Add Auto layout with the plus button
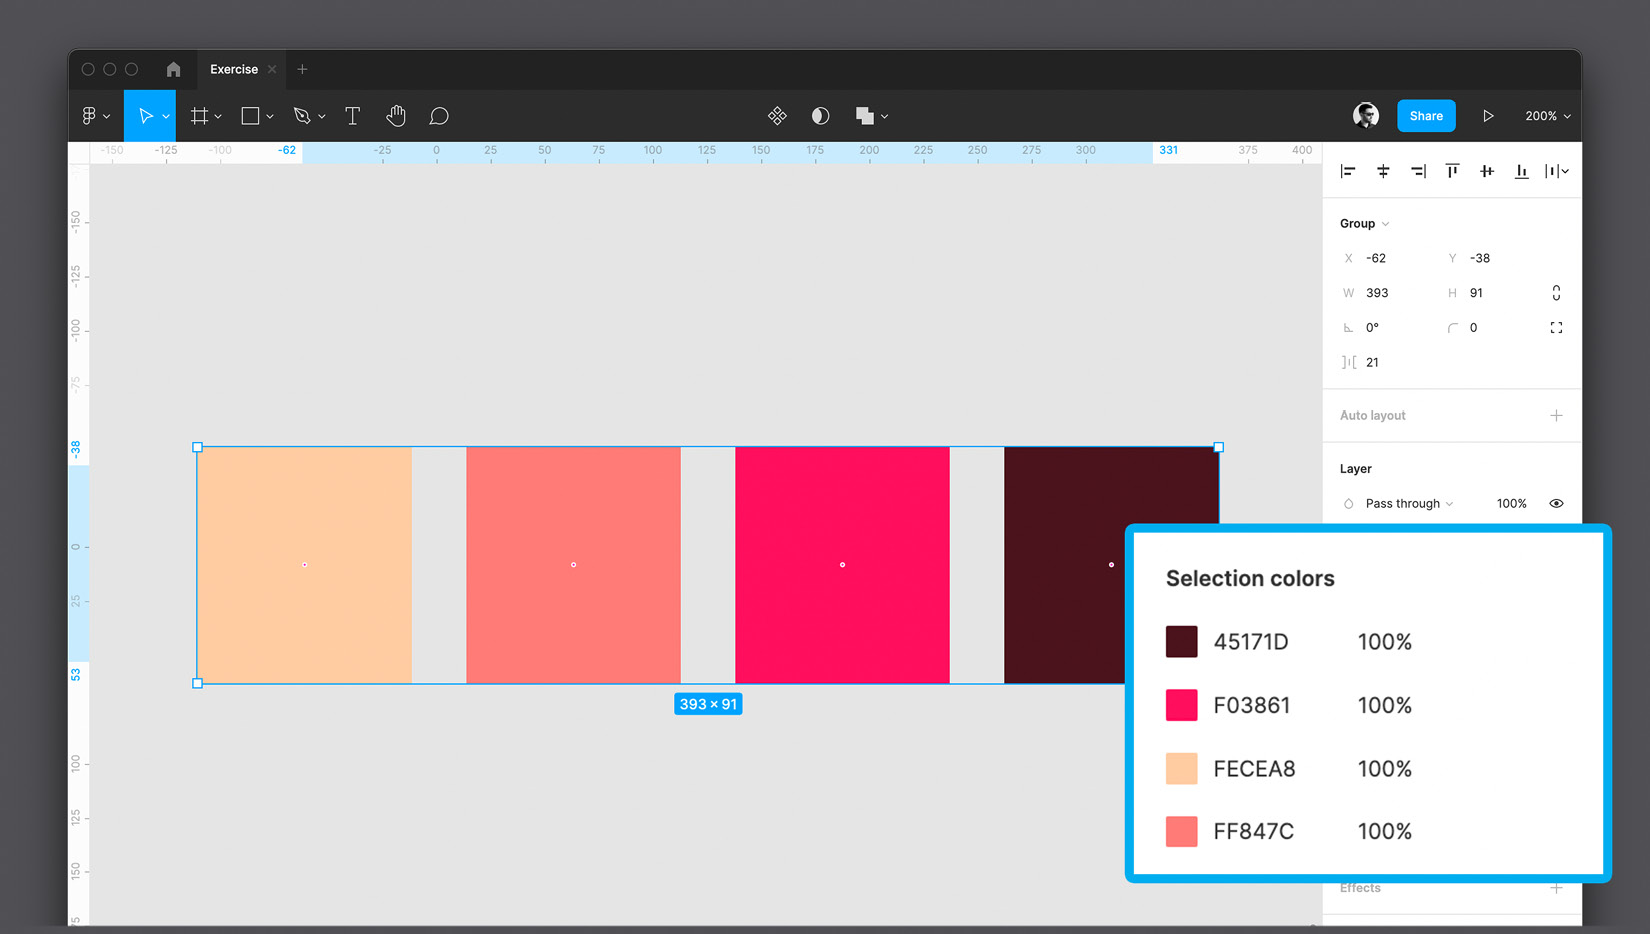This screenshot has height=934, width=1650. coord(1556,415)
